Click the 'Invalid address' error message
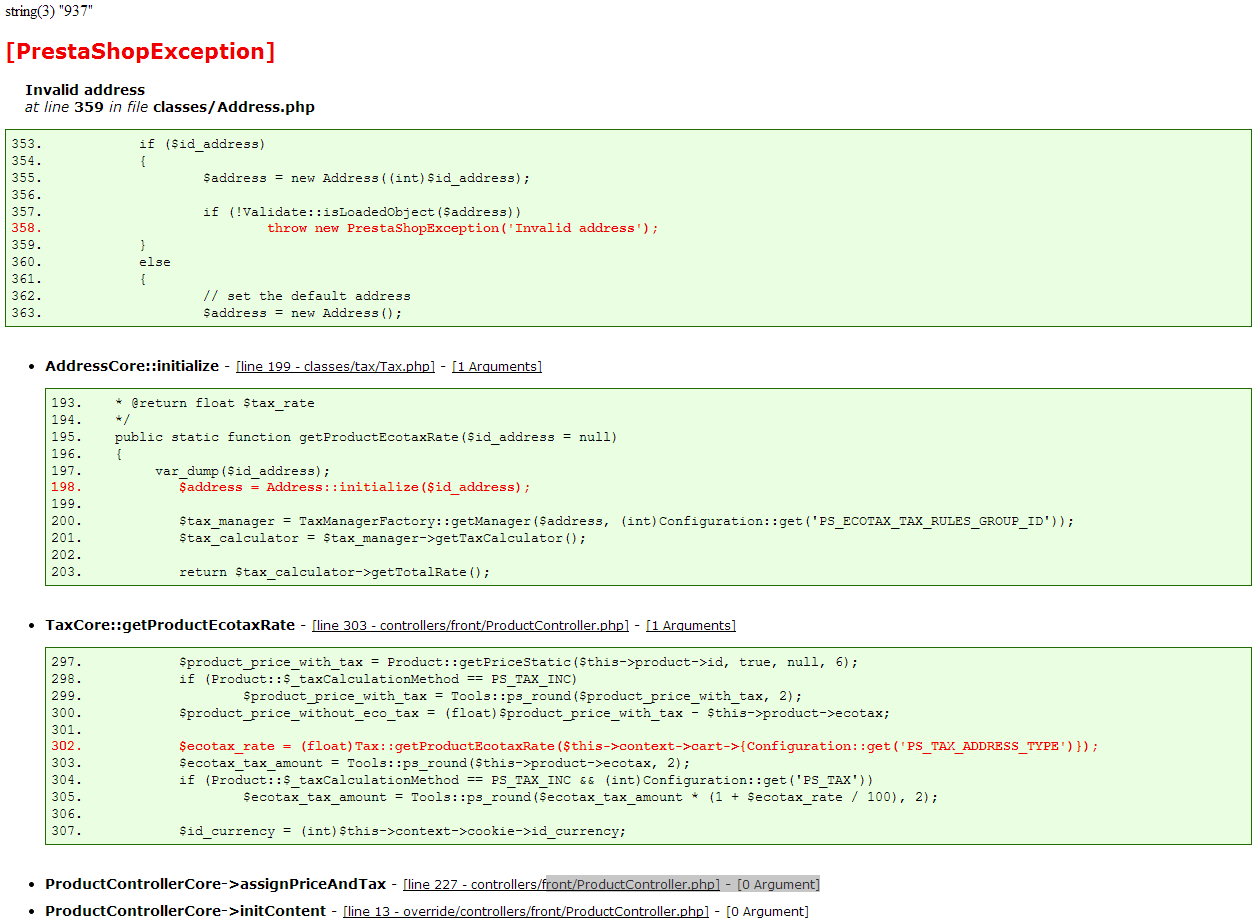 (85, 90)
